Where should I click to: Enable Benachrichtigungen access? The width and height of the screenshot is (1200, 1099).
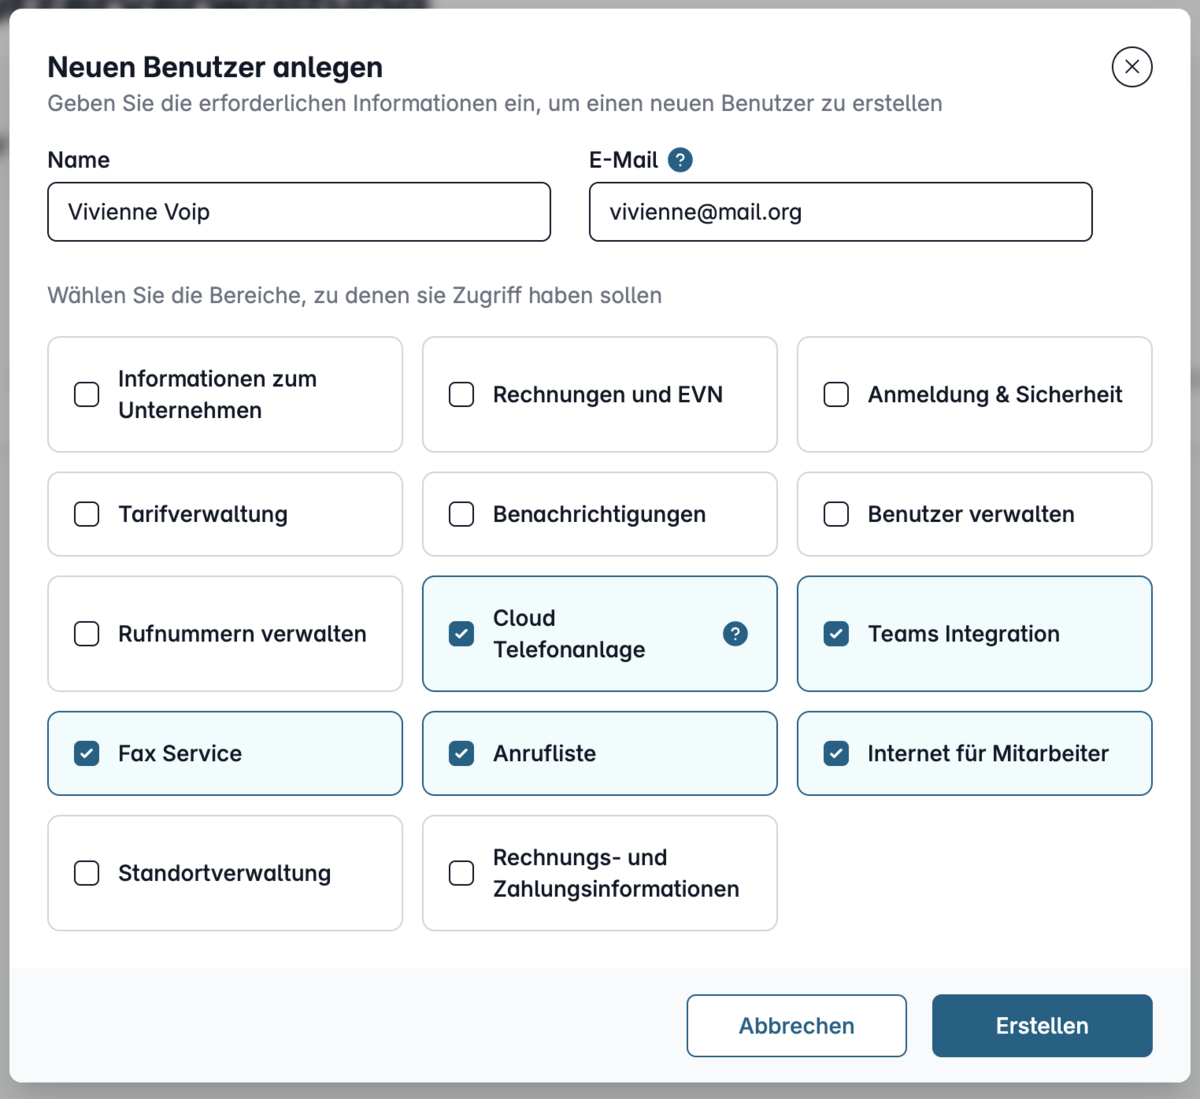point(461,514)
